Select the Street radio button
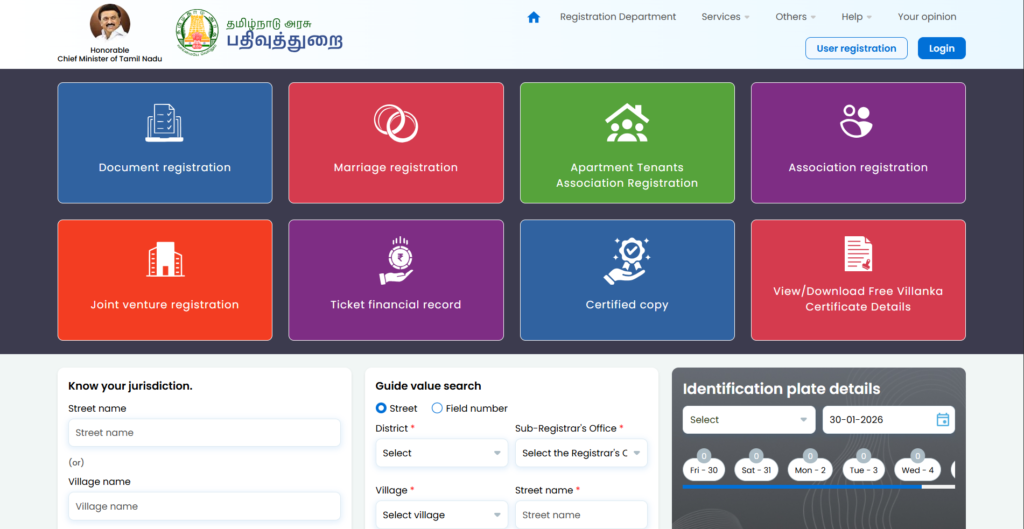Screen dimensions: 1024x529 point(381,408)
